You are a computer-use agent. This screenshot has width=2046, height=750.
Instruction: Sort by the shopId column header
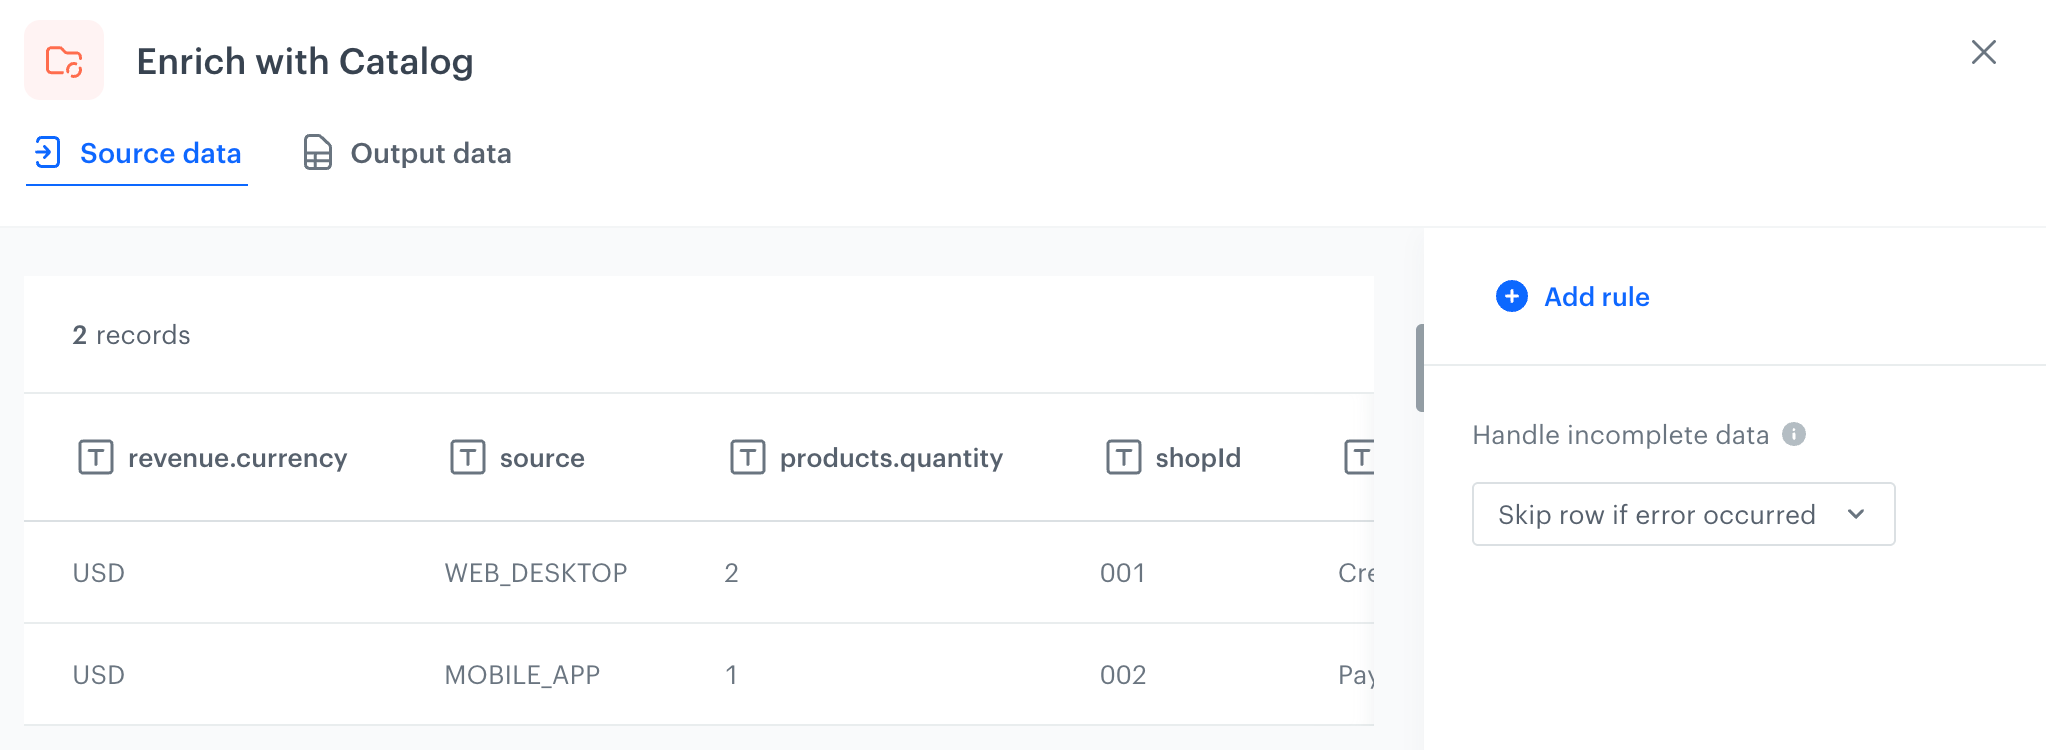(1198, 458)
